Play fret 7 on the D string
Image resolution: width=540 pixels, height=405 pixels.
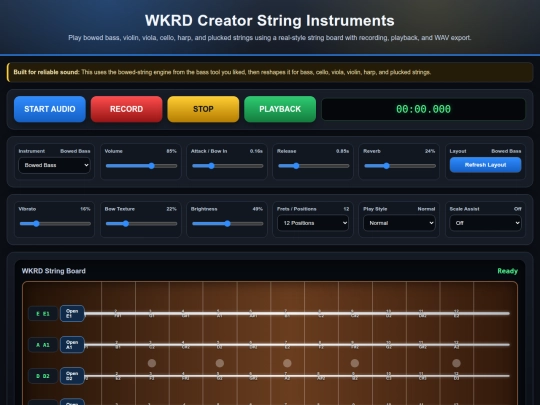coord(287,376)
